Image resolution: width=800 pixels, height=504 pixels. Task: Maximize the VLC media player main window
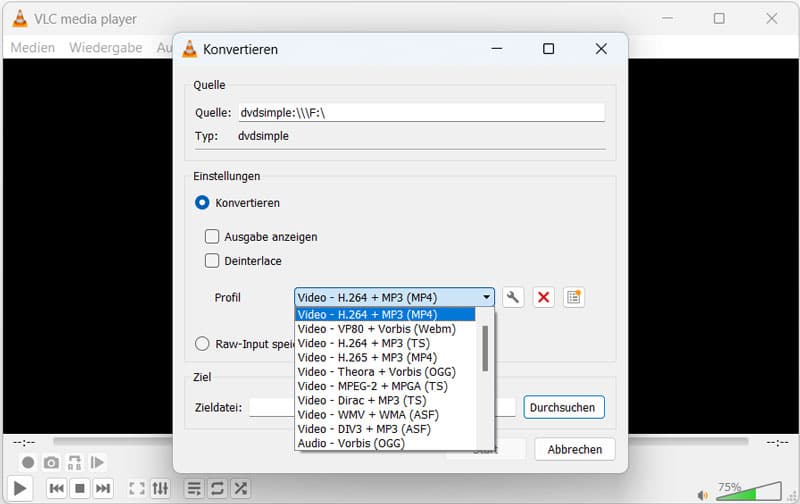point(719,18)
